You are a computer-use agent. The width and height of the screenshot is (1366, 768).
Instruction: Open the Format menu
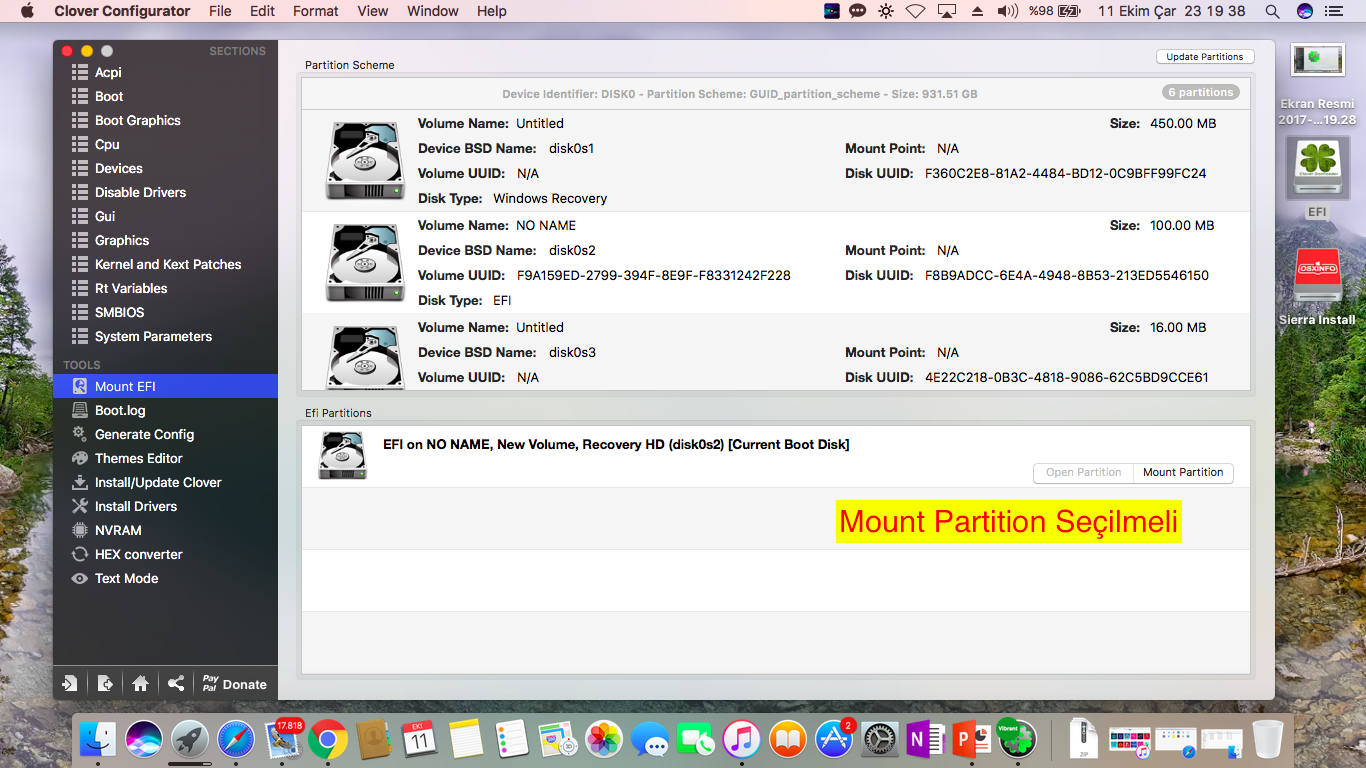(x=315, y=11)
